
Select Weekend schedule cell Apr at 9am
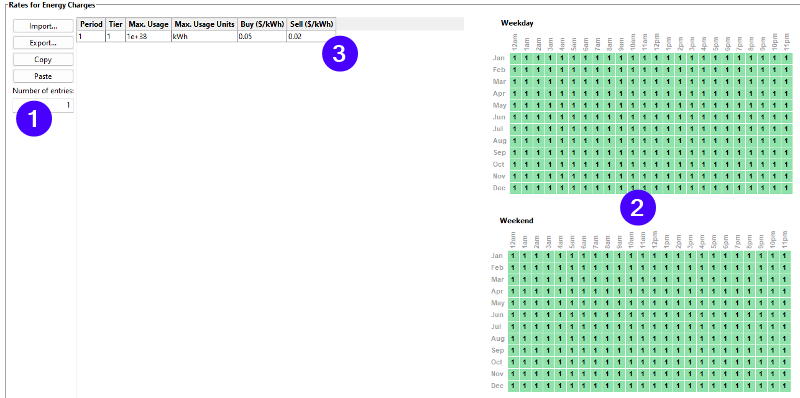coord(619,291)
